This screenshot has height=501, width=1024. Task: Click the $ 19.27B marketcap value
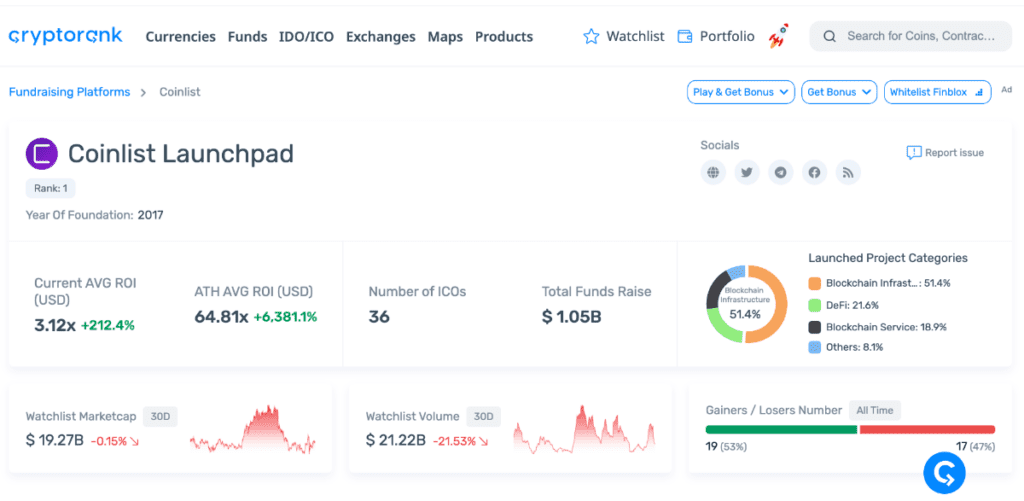pyautogui.click(x=54, y=440)
